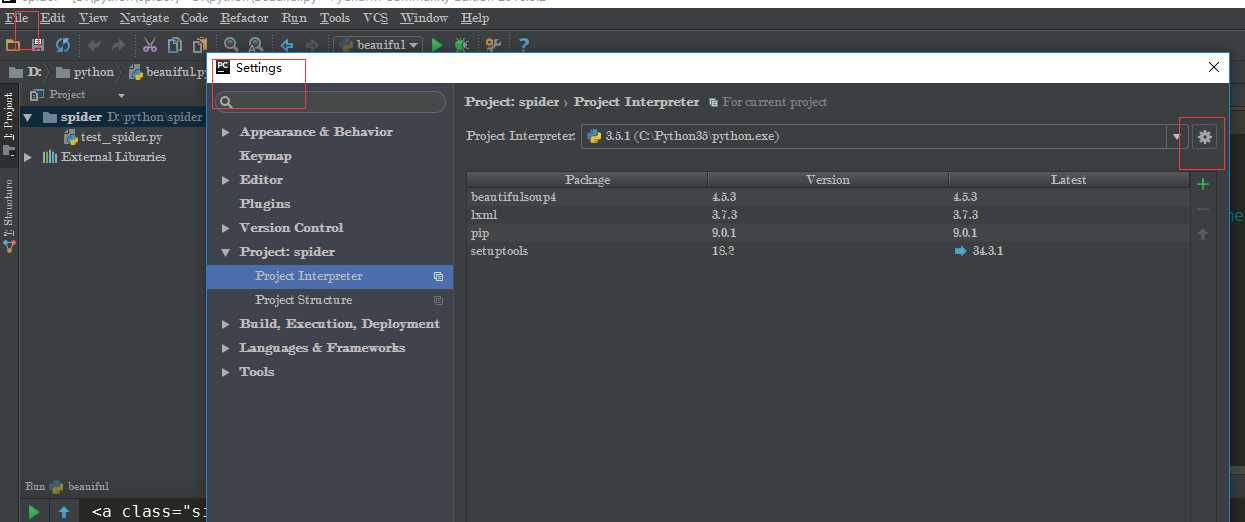Select the beautifulsoup4 package row
Image resolution: width=1245 pixels, height=522 pixels.
pos(828,197)
